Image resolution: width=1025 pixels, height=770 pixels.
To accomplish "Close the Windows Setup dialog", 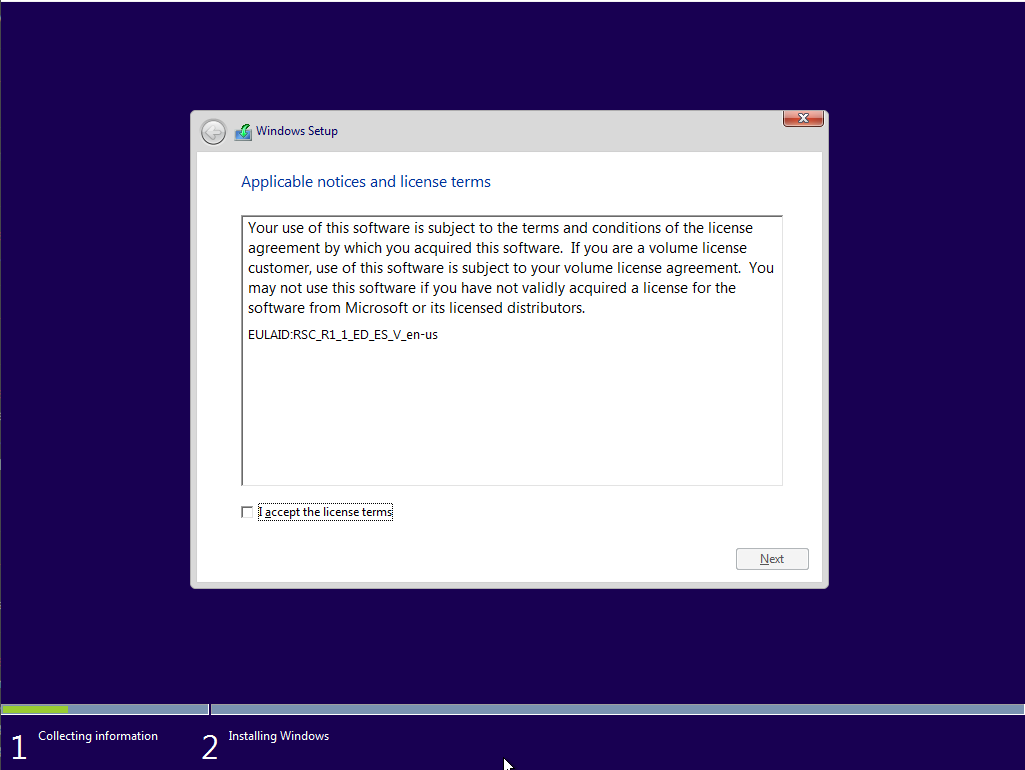I will click(803, 118).
